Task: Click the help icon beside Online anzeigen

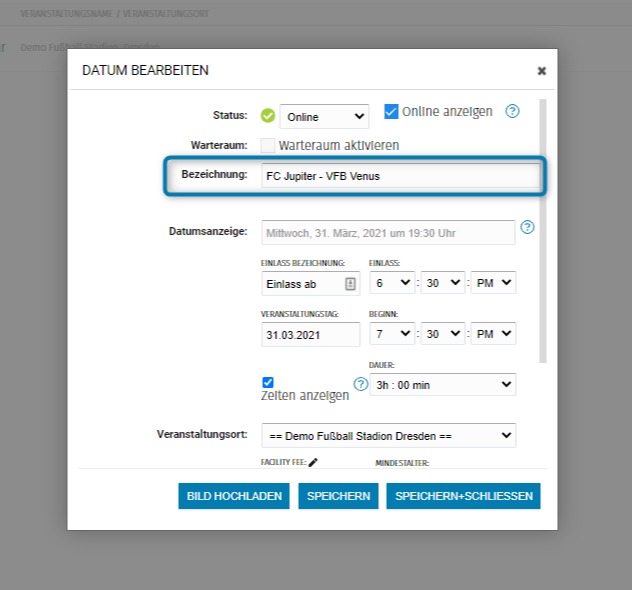Action: [x=513, y=111]
